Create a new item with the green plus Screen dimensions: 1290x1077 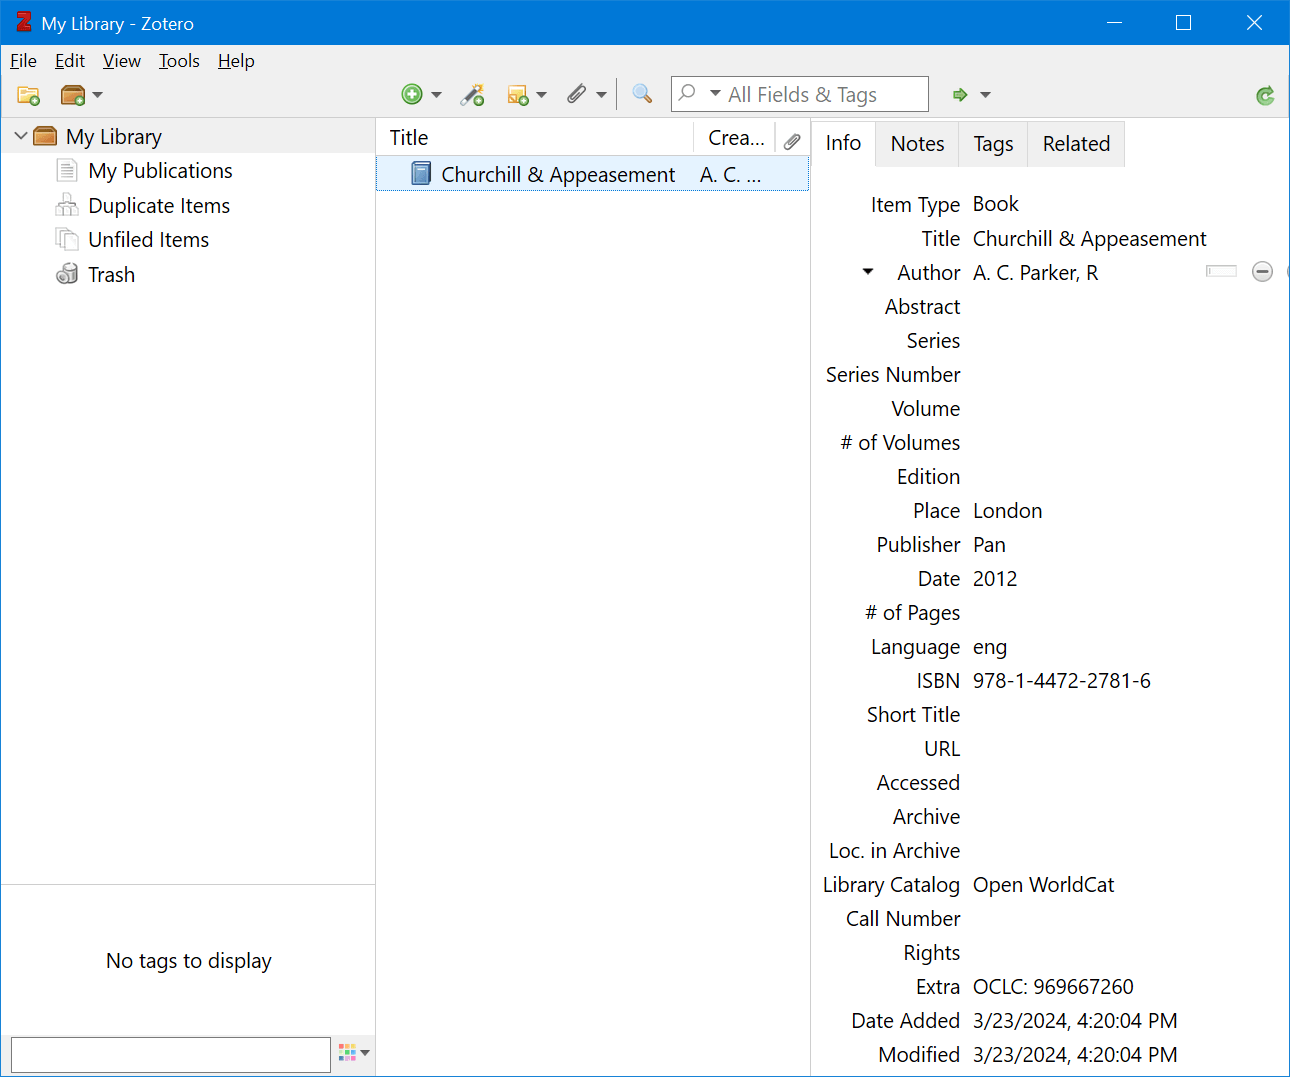(413, 94)
